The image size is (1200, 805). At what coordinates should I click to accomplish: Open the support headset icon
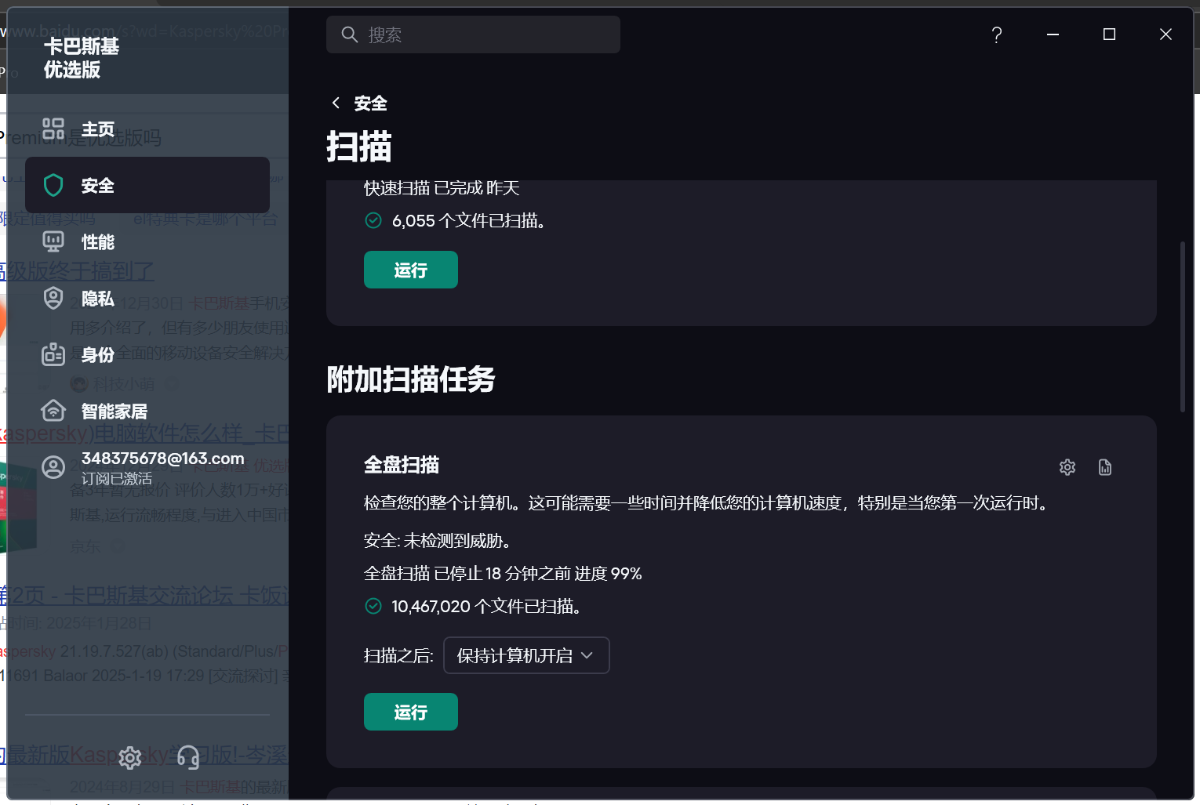[188, 758]
